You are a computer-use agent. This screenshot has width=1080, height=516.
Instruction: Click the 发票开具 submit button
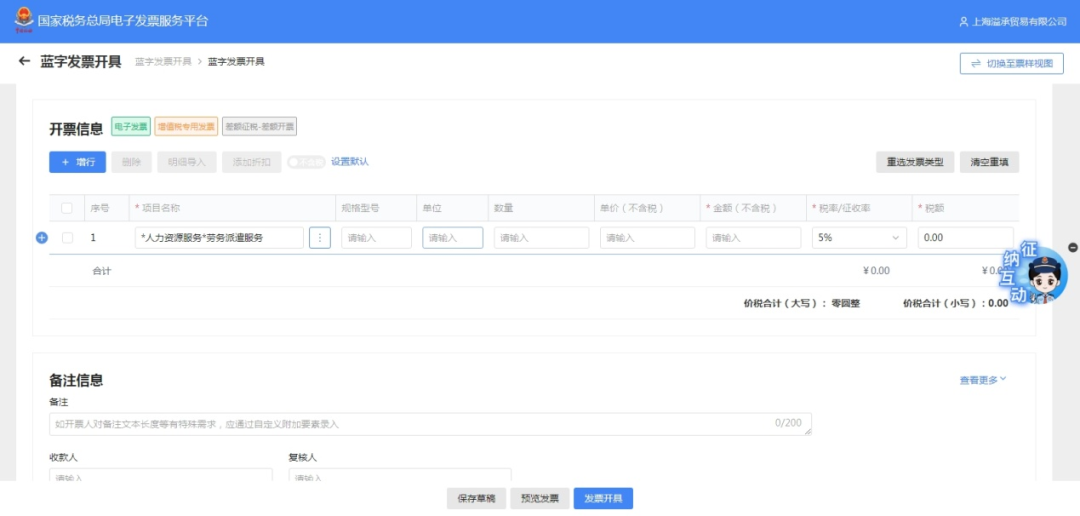(603, 498)
